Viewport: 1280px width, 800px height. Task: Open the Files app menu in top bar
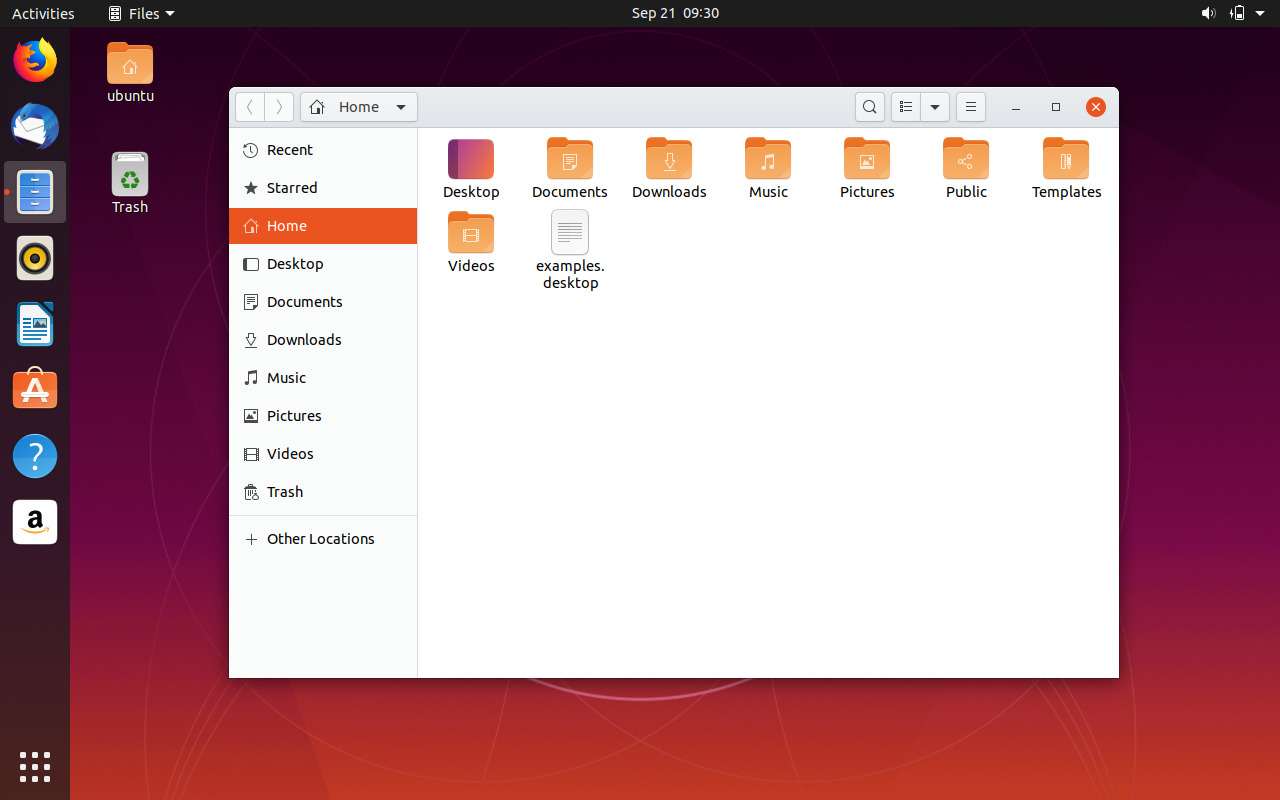[x=141, y=13]
